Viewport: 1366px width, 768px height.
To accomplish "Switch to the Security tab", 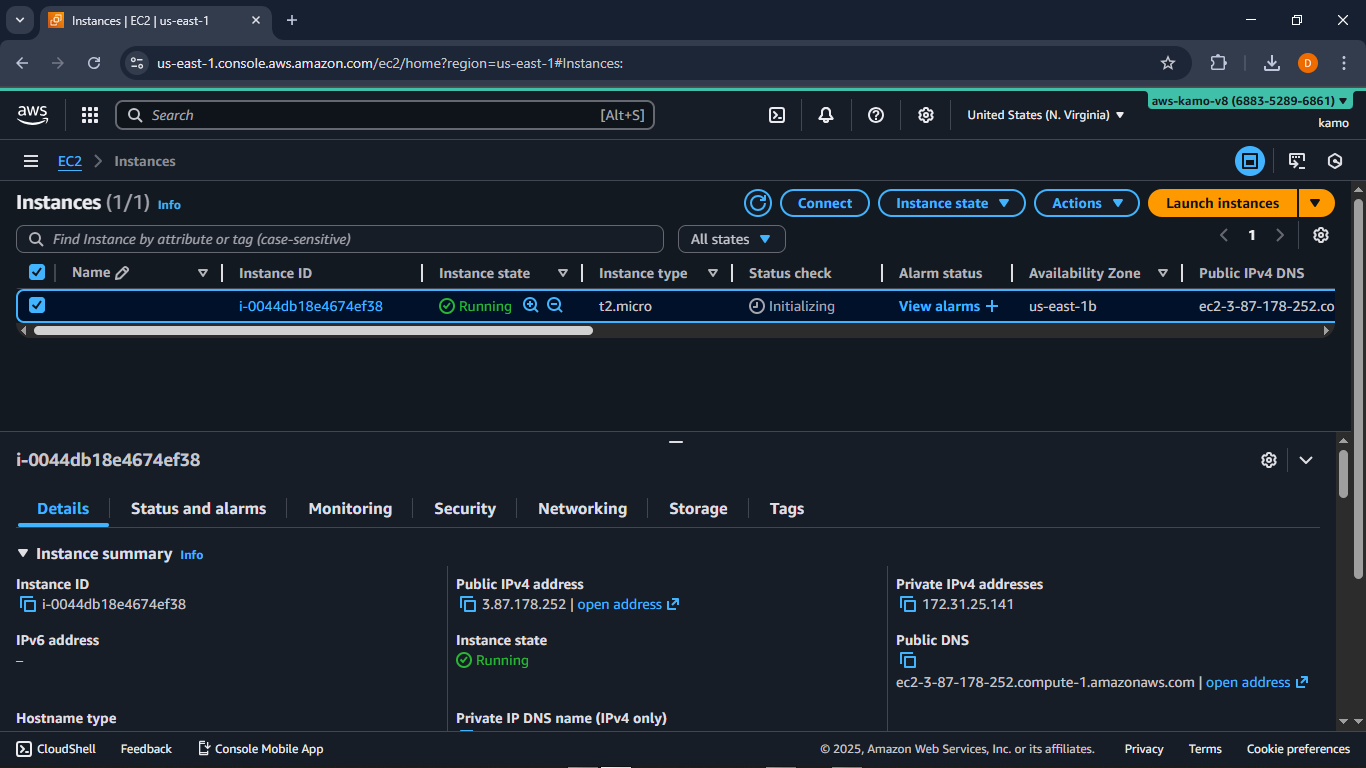I will tap(464, 509).
